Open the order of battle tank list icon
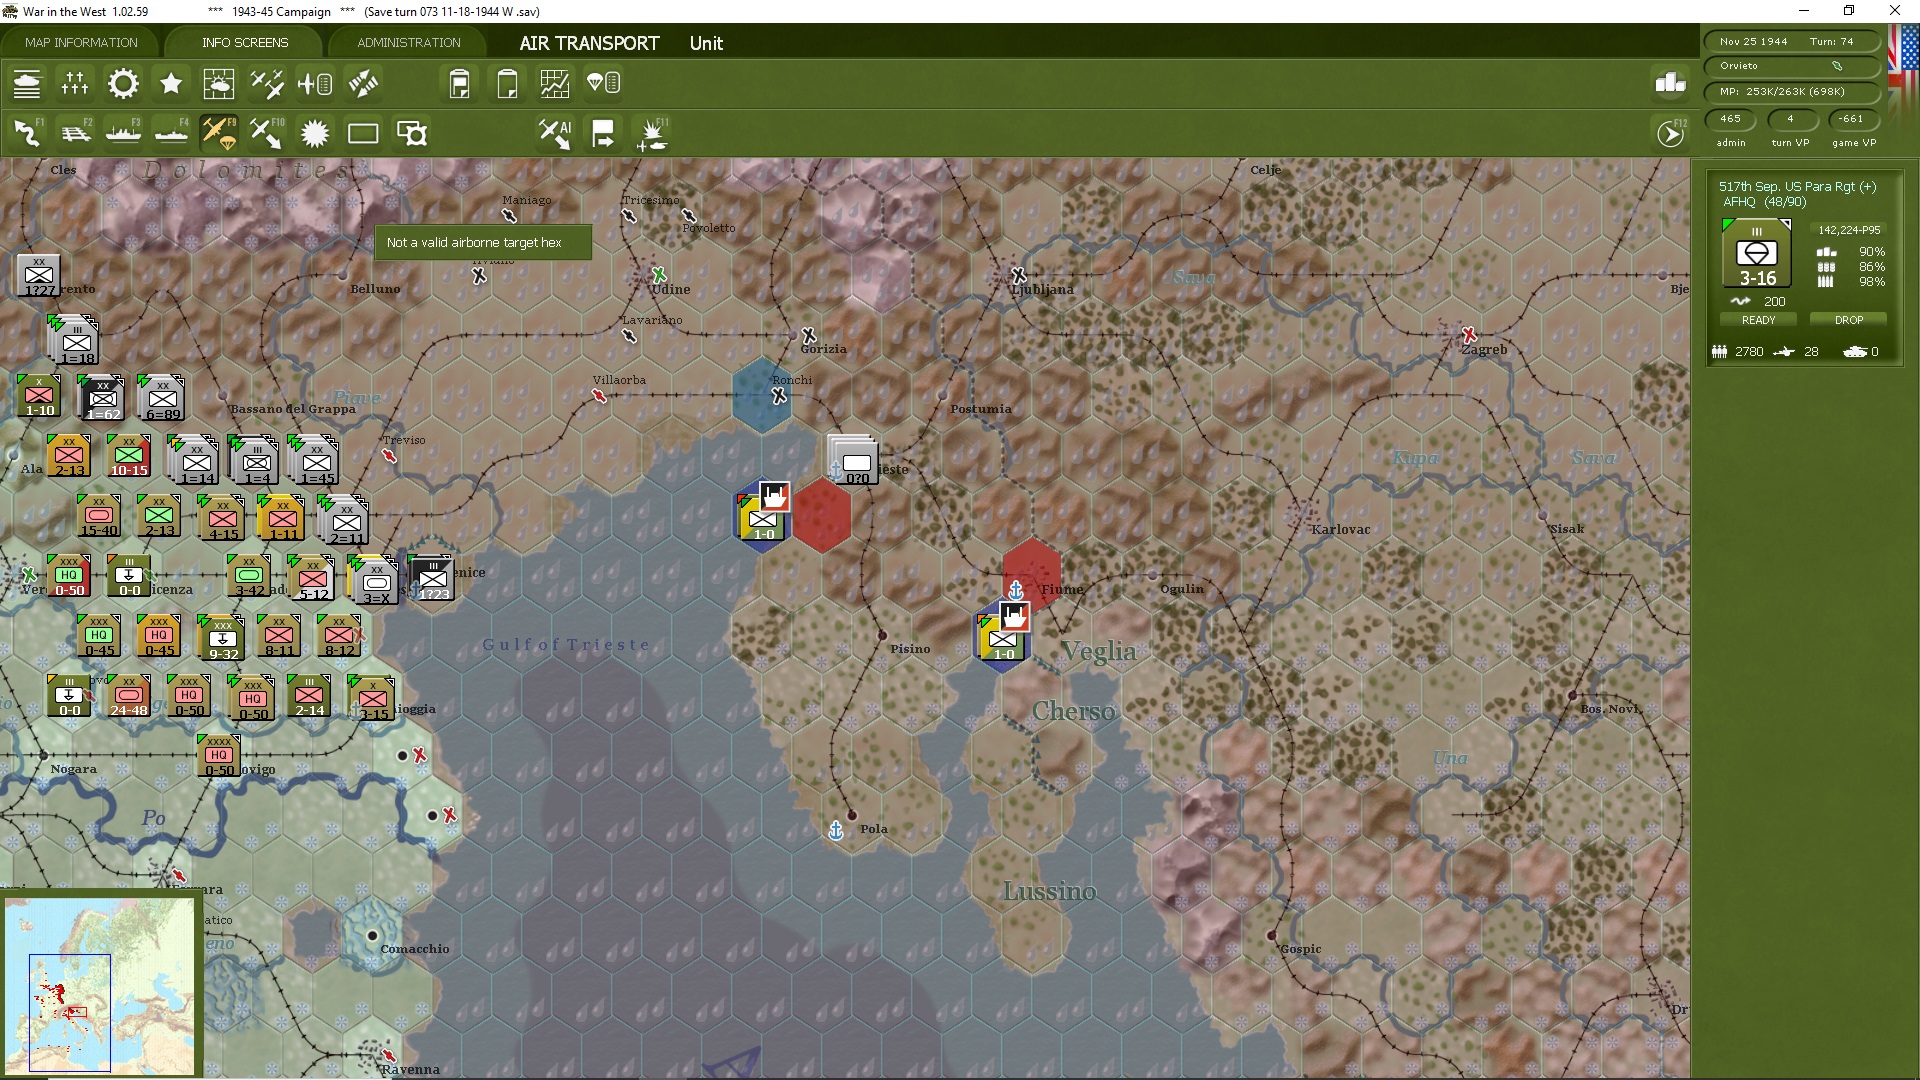This screenshot has width=1920, height=1080. point(27,84)
